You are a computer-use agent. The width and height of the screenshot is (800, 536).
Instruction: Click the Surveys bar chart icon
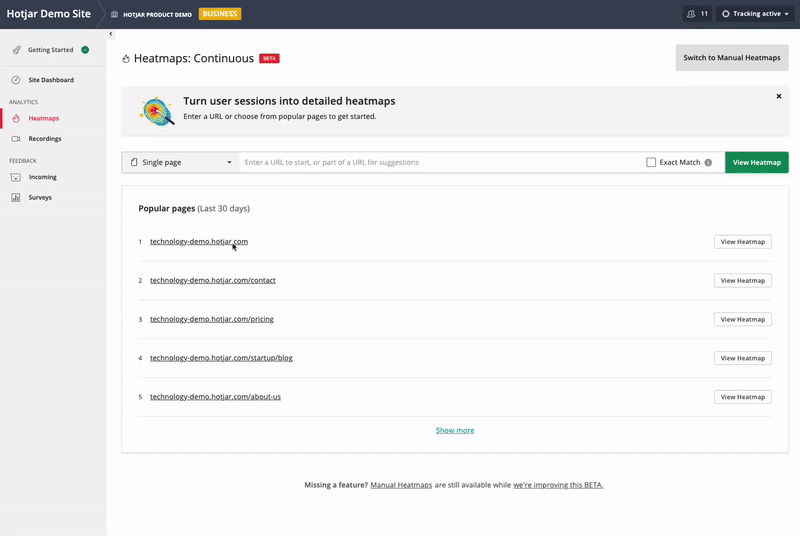tap(16, 198)
